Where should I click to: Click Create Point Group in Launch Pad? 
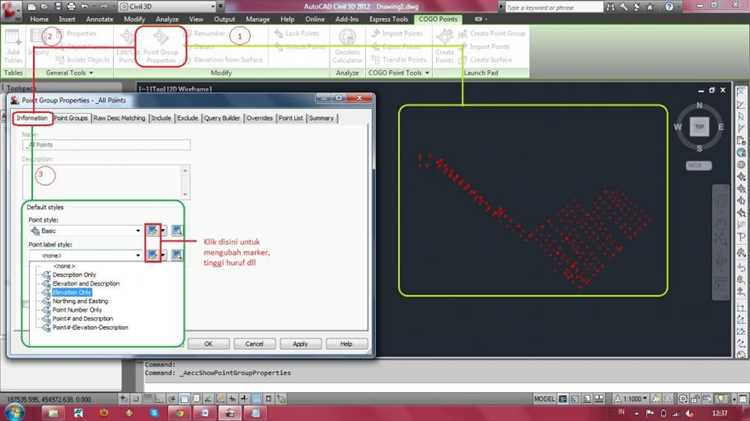492,33
